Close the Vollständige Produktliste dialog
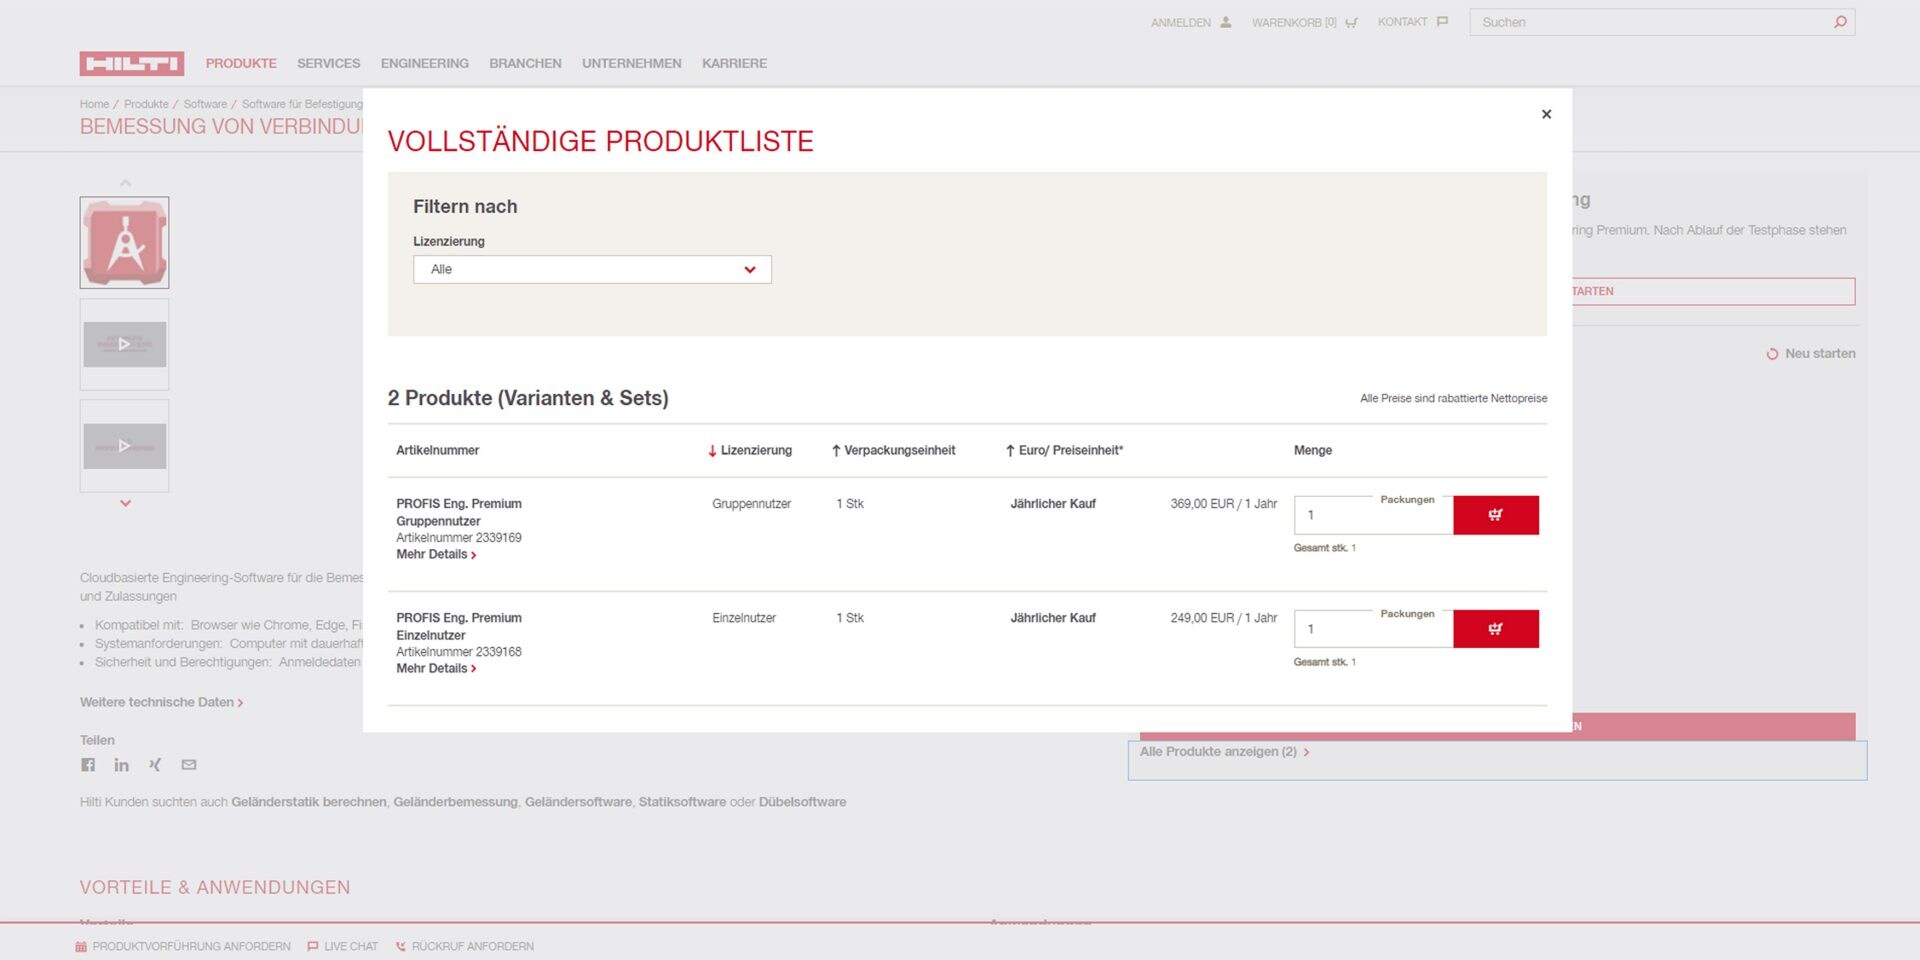The image size is (1920, 960). pyautogui.click(x=1546, y=114)
